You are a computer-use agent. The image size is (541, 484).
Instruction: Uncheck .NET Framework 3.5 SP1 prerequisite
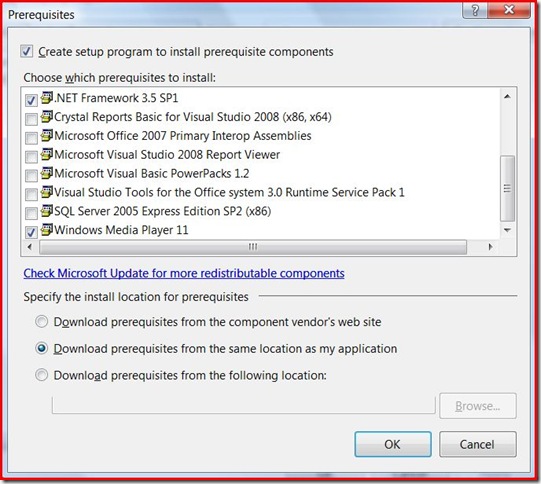coord(31,100)
